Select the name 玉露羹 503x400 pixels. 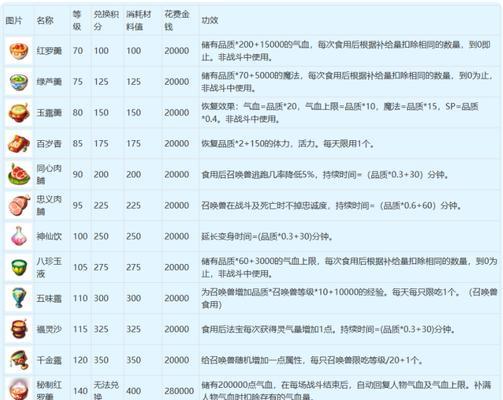pyautogui.click(x=49, y=113)
